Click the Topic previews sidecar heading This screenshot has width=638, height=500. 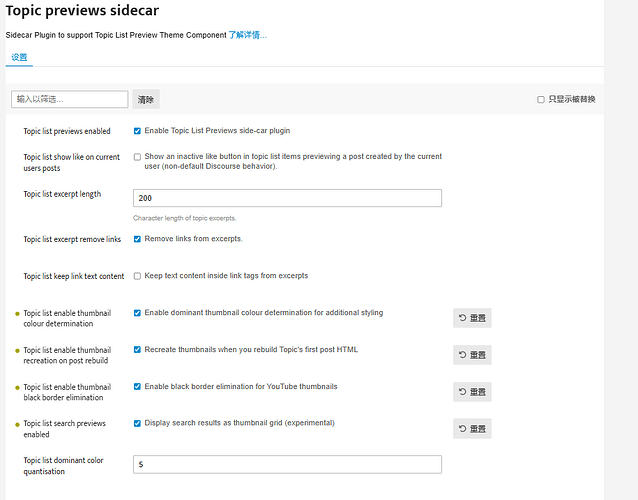pyautogui.click(x=82, y=11)
